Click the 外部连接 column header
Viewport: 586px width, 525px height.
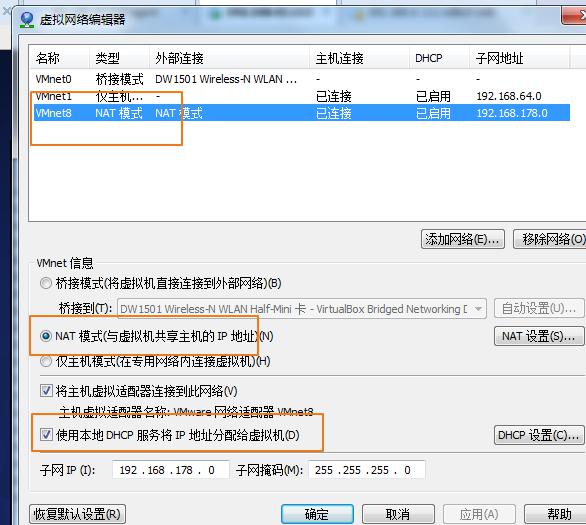(x=229, y=58)
